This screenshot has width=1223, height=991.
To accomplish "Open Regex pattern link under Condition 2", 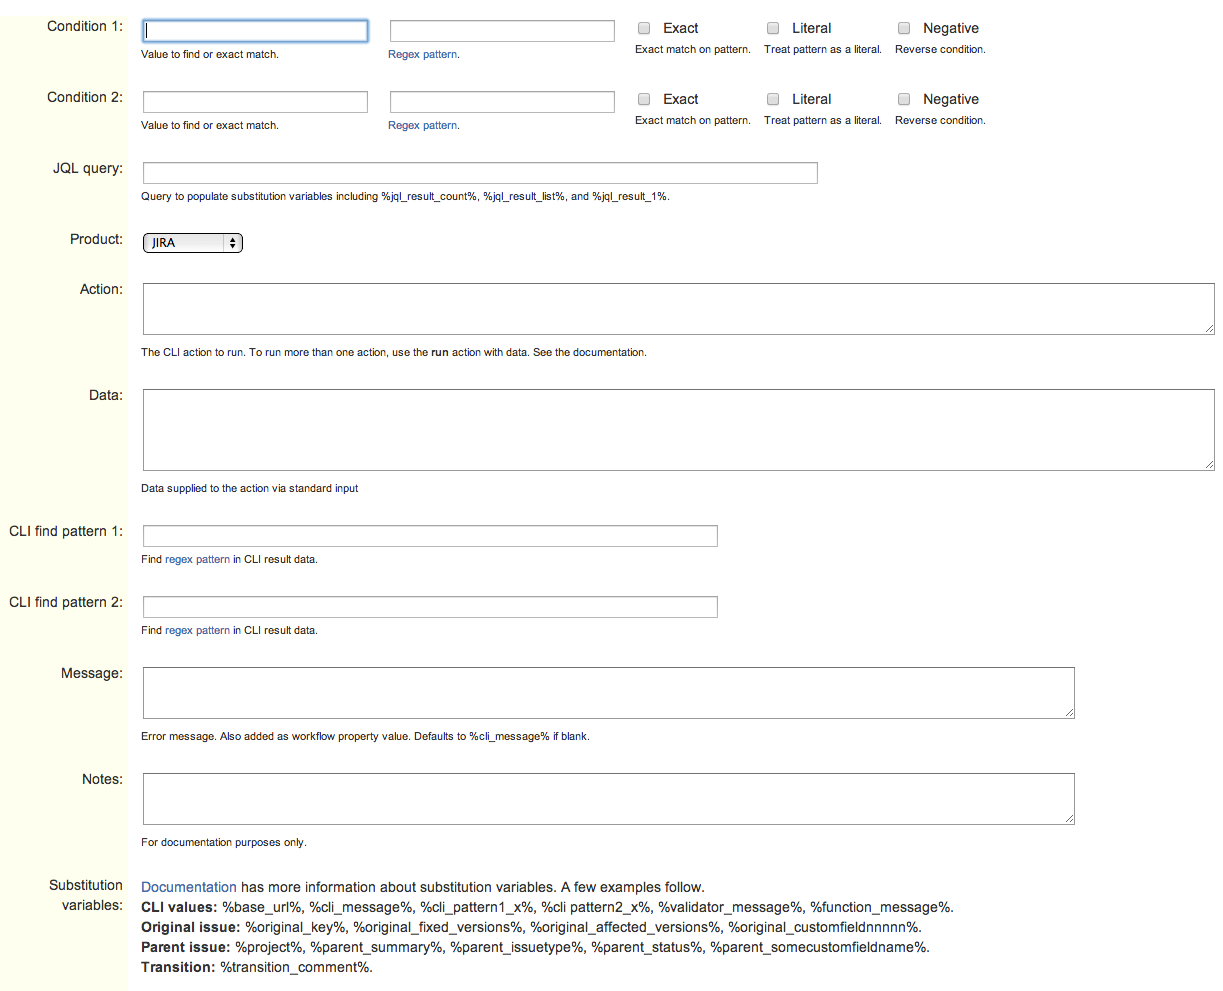I will click(x=422, y=126).
